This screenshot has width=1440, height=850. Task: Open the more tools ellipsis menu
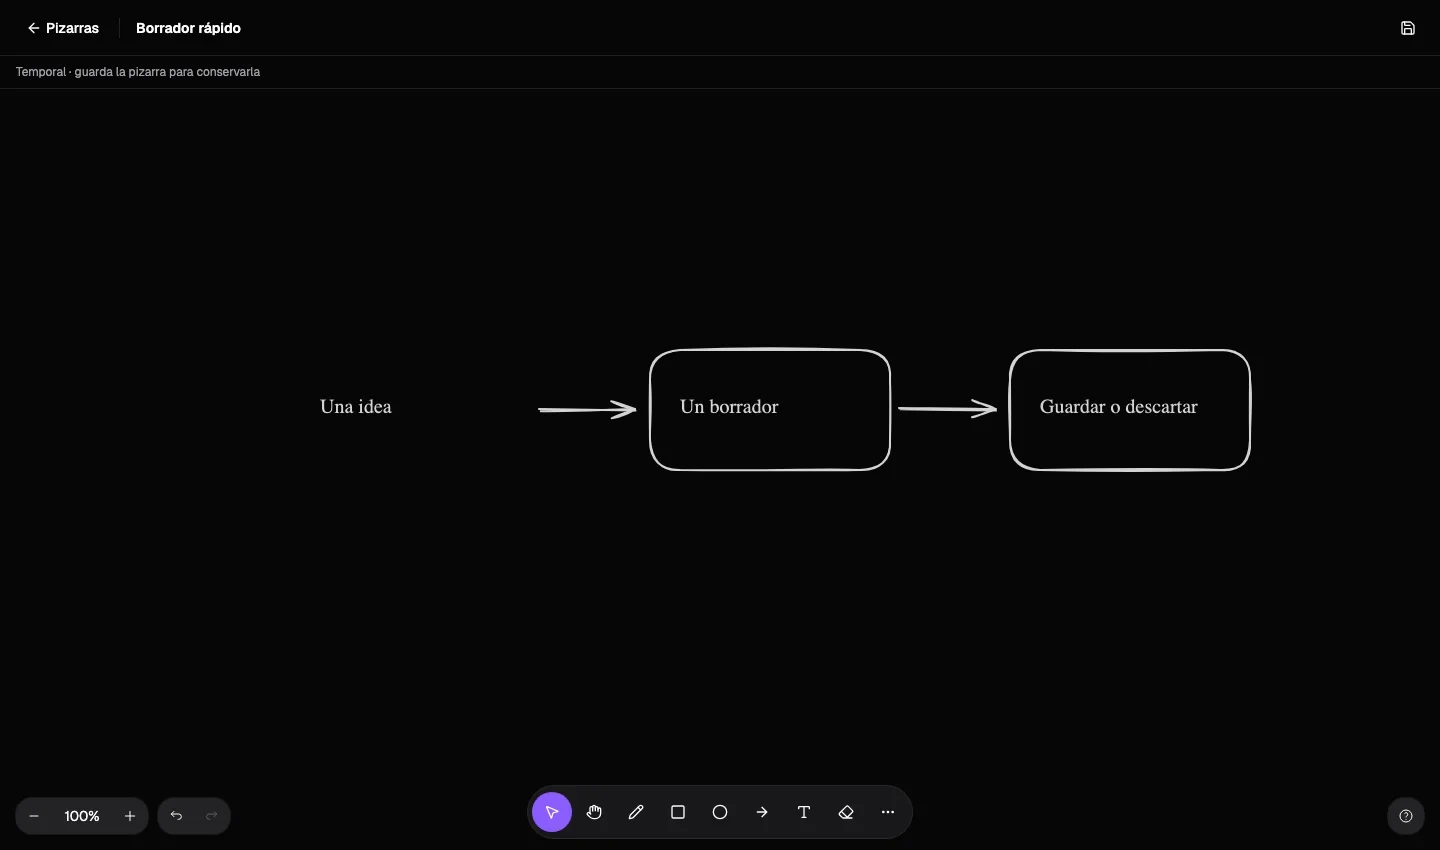pos(888,813)
